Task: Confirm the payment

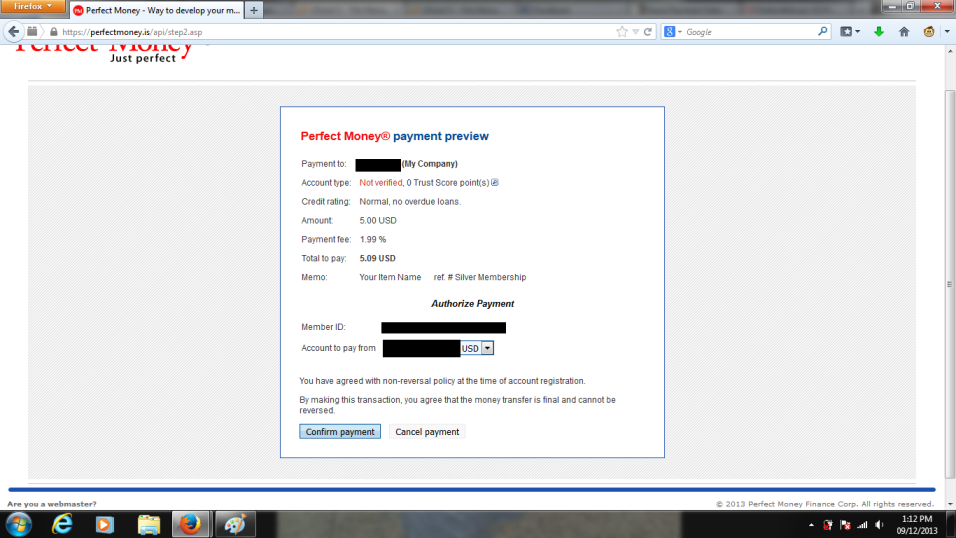Action: pyautogui.click(x=340, y=432)
